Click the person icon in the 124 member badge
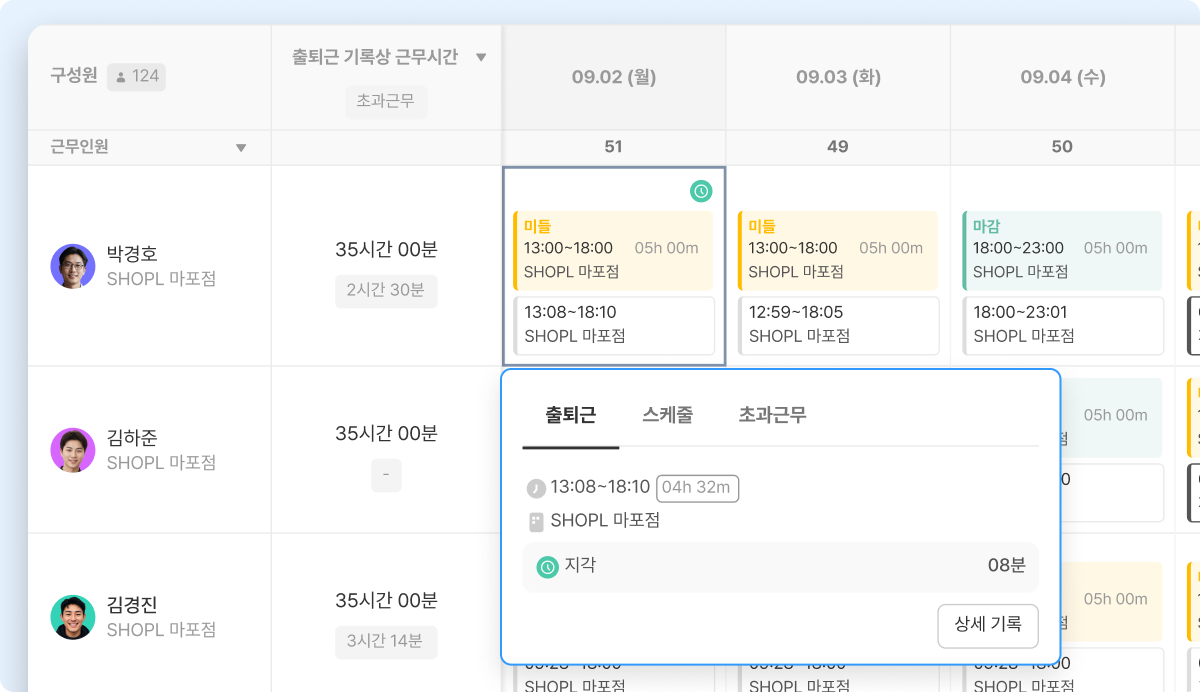The image size is (1200, 692). [x=122, y=76]
